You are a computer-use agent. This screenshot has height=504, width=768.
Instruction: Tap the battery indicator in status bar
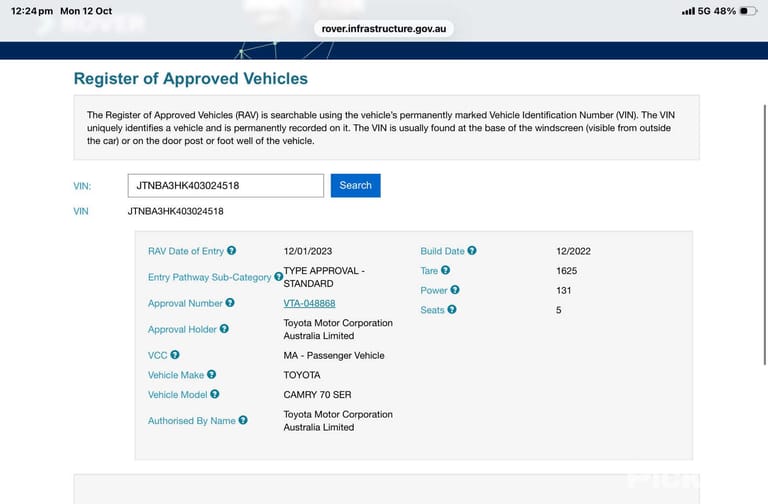point(748,11)
